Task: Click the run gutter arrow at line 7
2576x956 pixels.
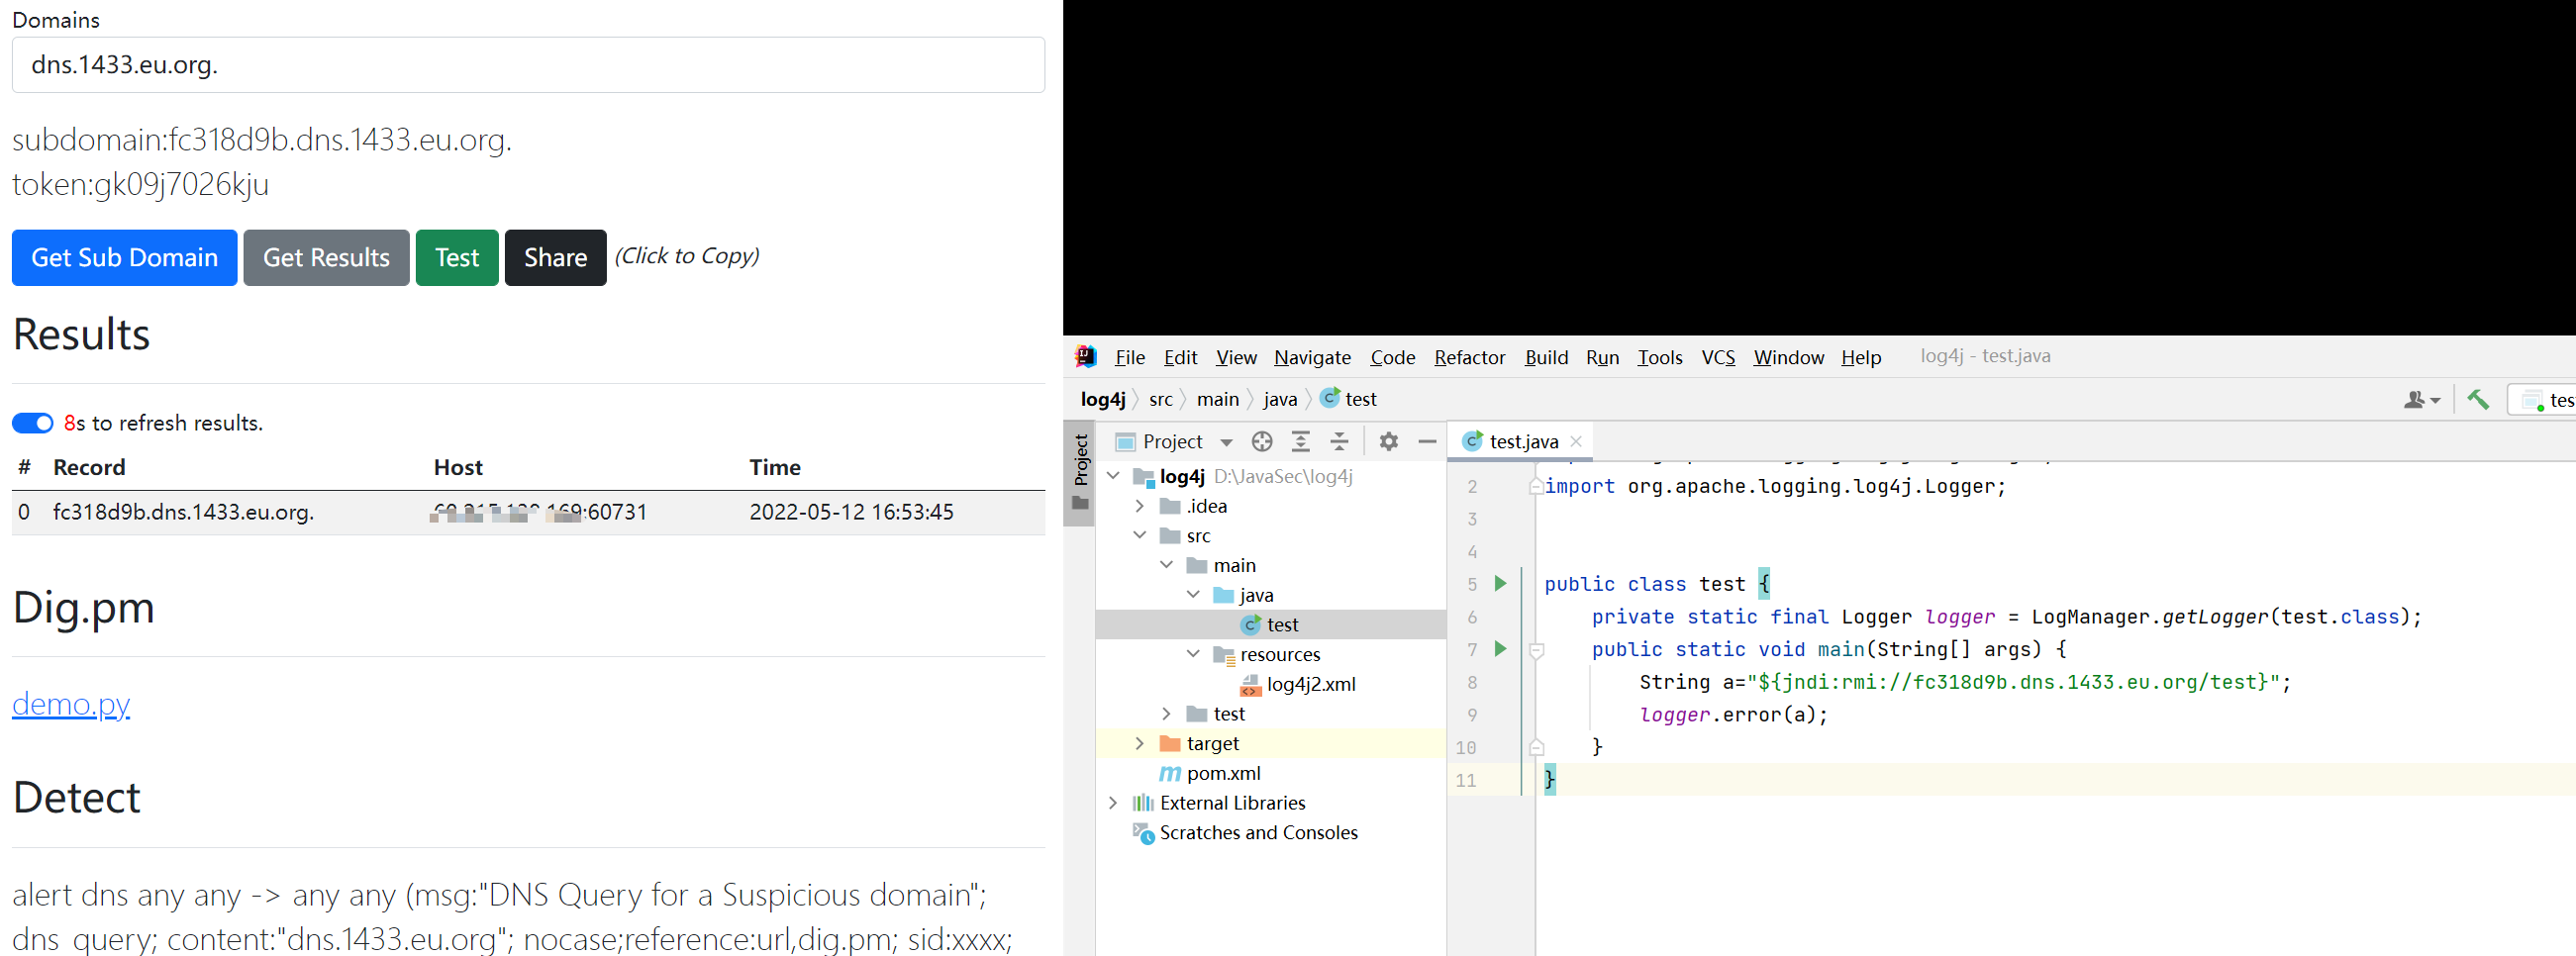Action: pos(1500,649)
